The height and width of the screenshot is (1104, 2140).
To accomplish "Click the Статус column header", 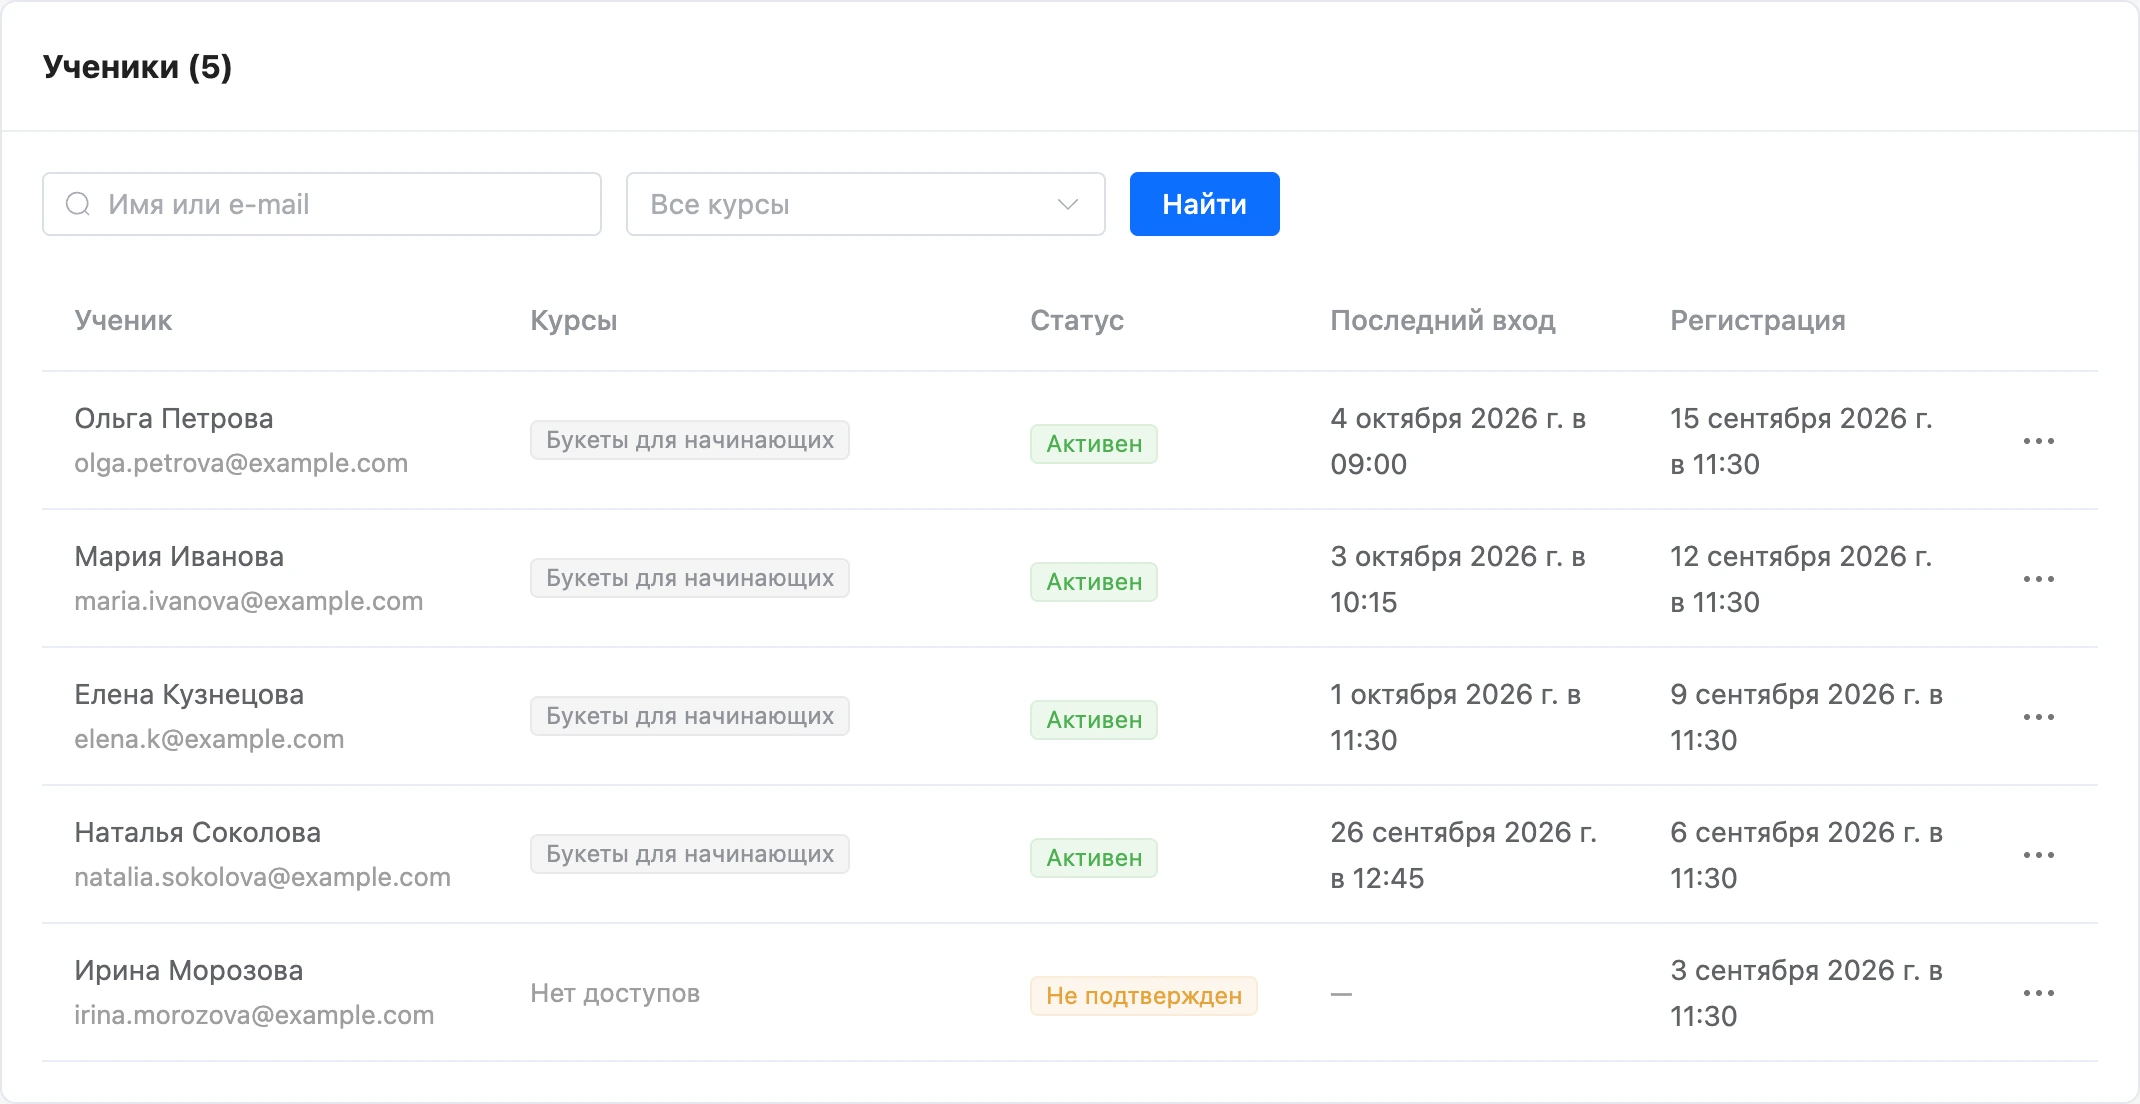I will [x=1077, y=320].
